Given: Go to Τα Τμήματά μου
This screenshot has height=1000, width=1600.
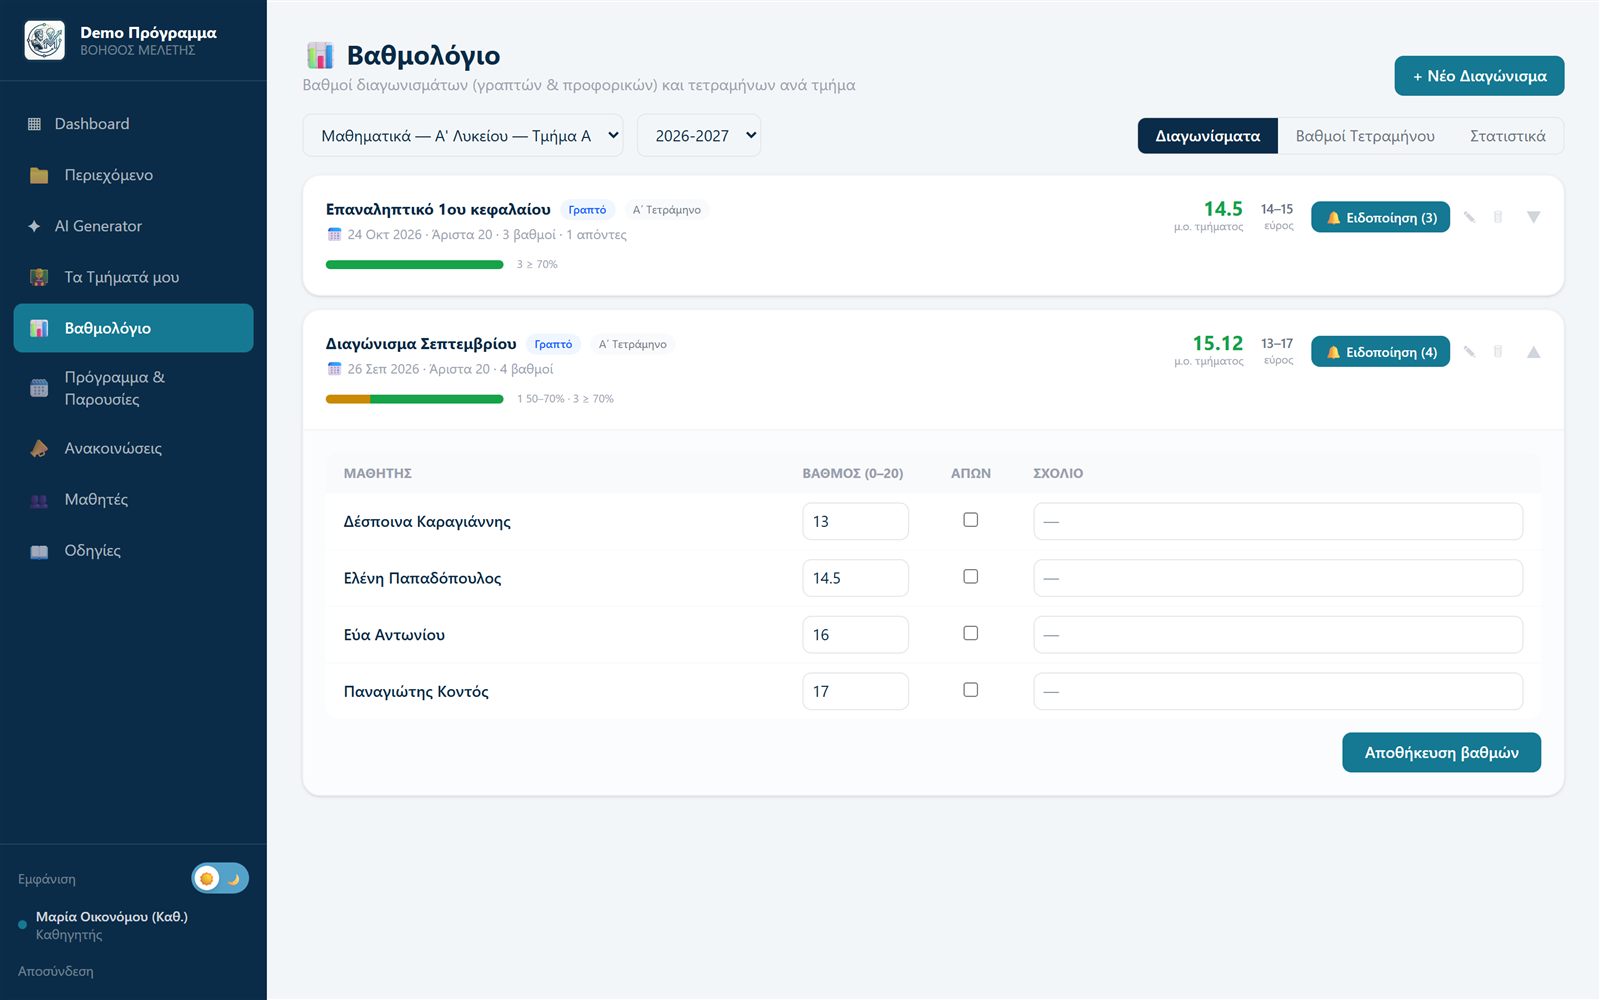Looking at the screenshot, I should tap(133, 277).
